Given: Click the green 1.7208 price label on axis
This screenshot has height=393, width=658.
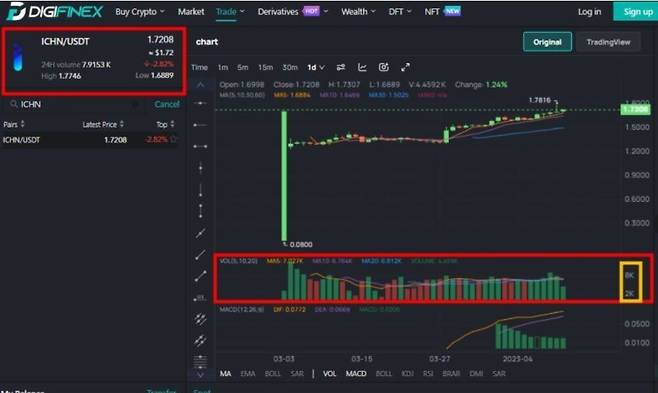Looking at the screenshot, I should [x=635, y=109].
